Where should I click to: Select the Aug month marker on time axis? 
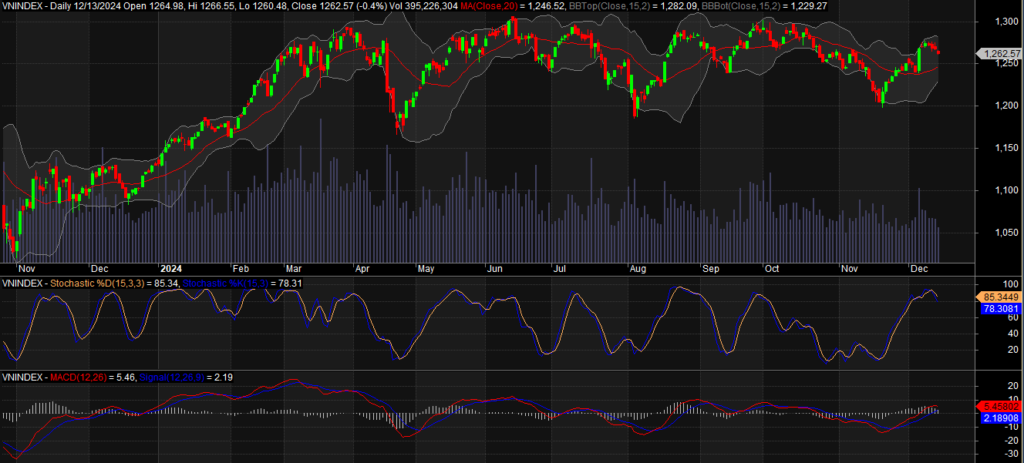[636, 269]
